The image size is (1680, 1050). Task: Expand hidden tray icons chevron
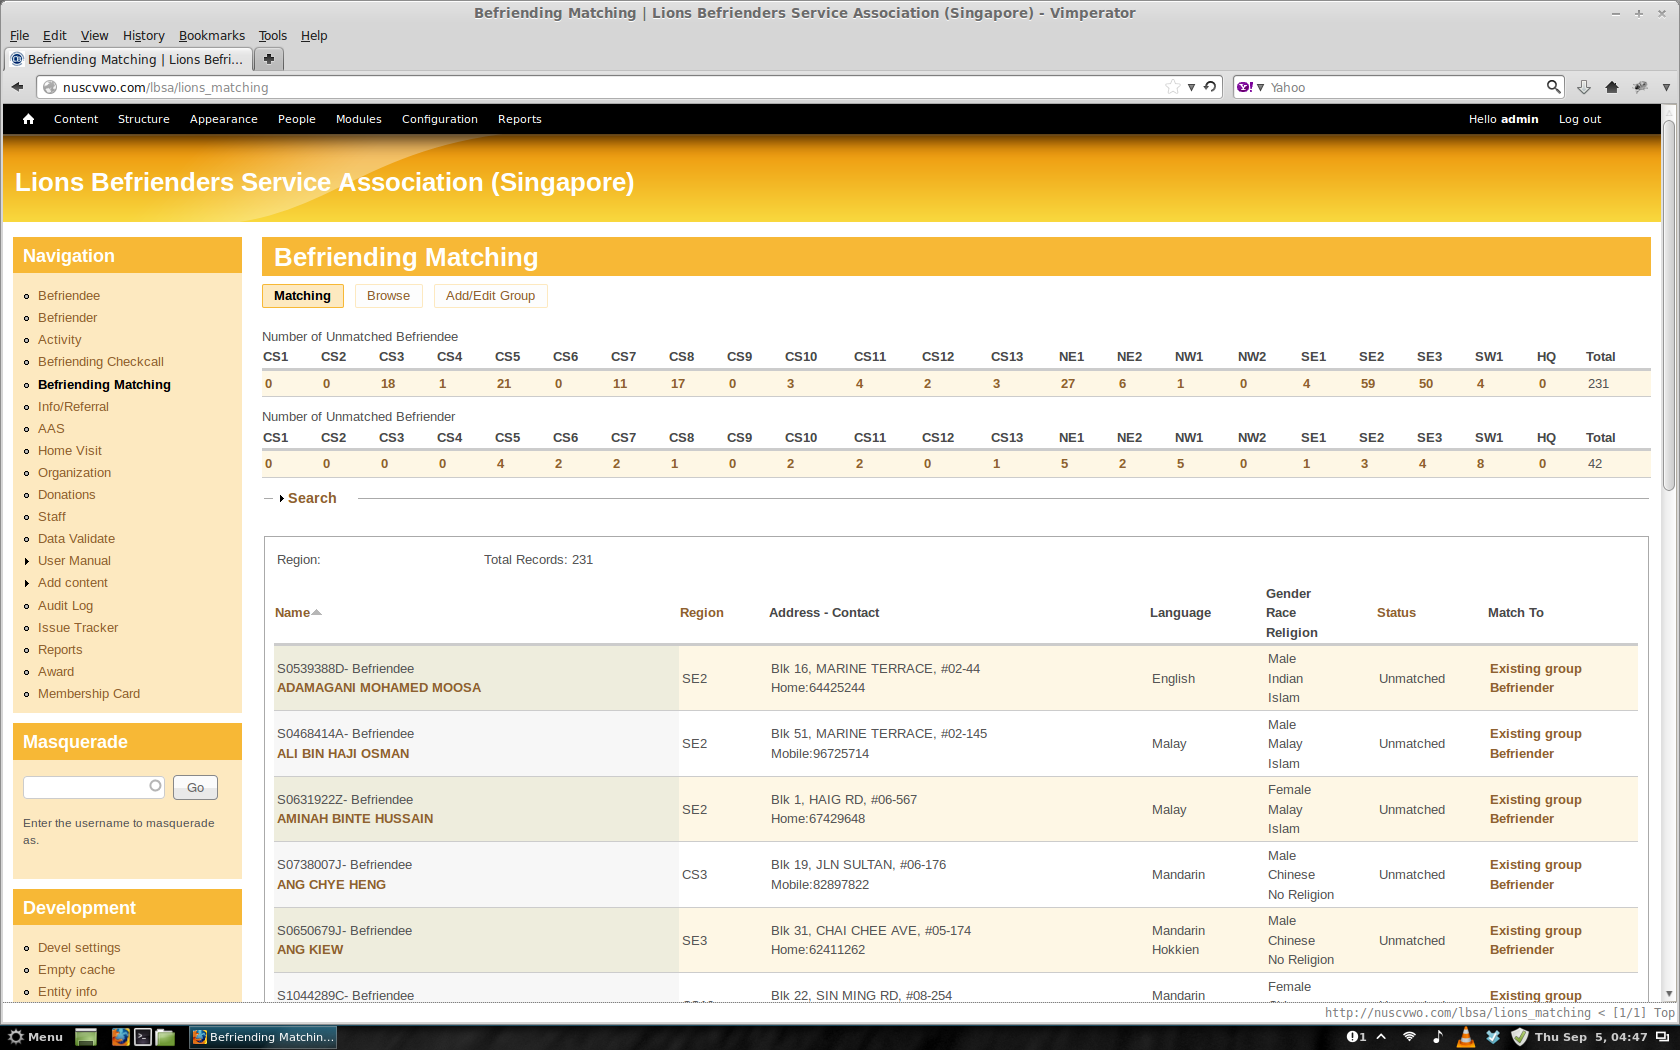tap(1381, 1037)
